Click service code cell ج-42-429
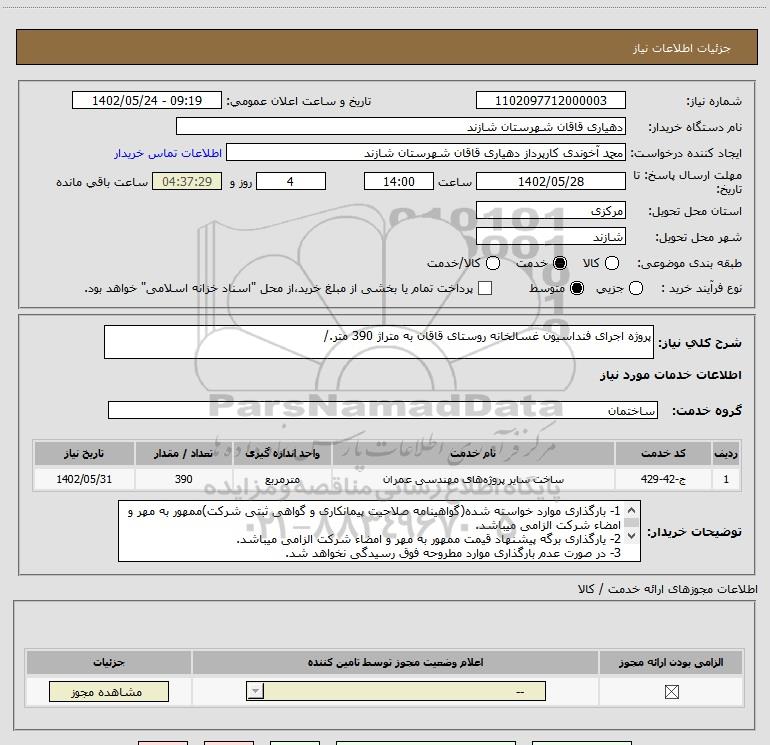This screenshot has height=745, width=770. (x=663, y=479)
